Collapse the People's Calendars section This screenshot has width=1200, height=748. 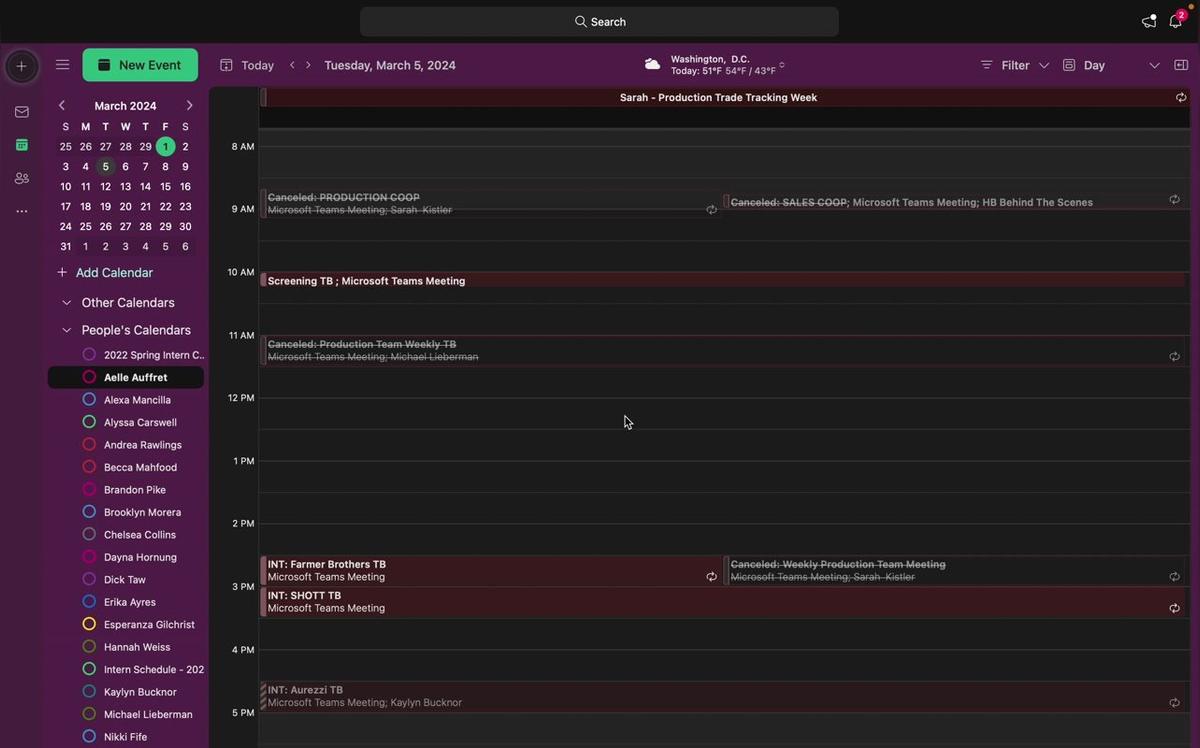pos(67,330)
